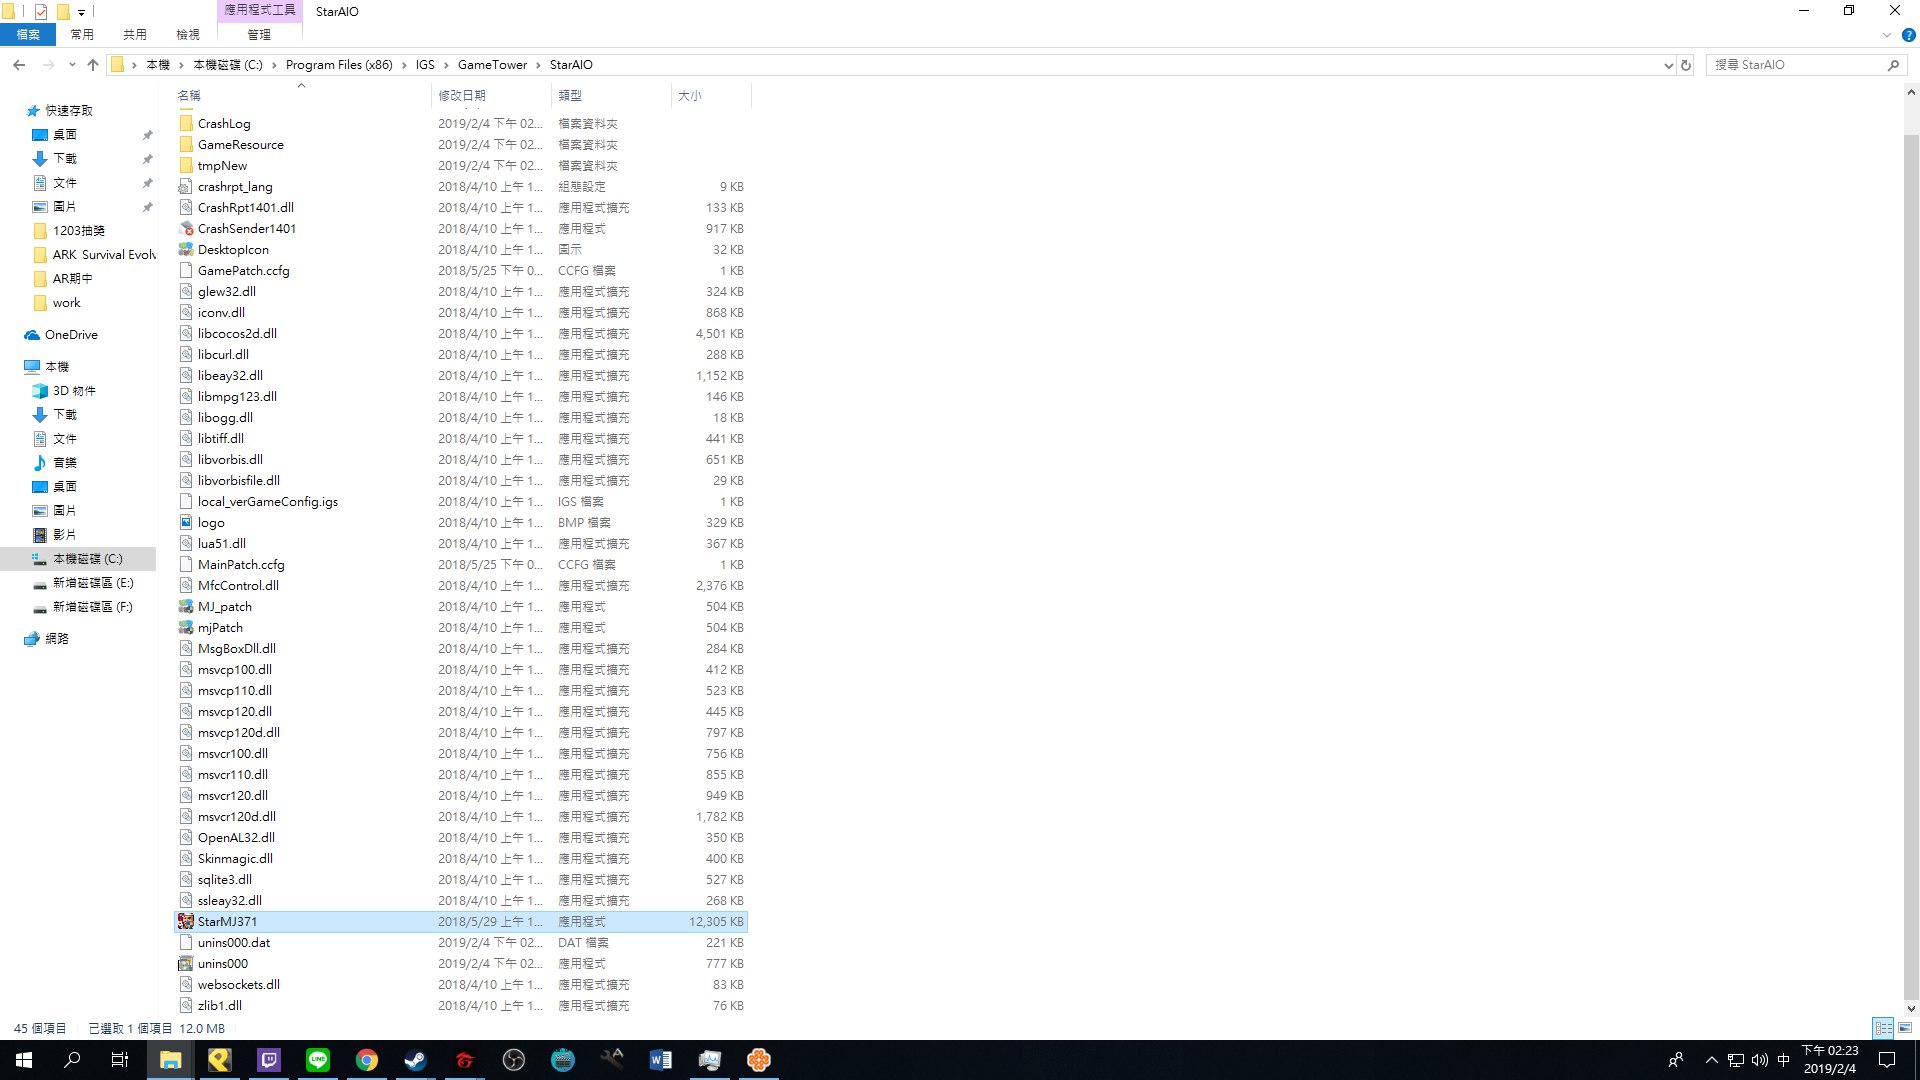Viewport: 1920px width, 1080px height.
Task: Click the logo BMP file icon
Action: click(x=186, y=522)
